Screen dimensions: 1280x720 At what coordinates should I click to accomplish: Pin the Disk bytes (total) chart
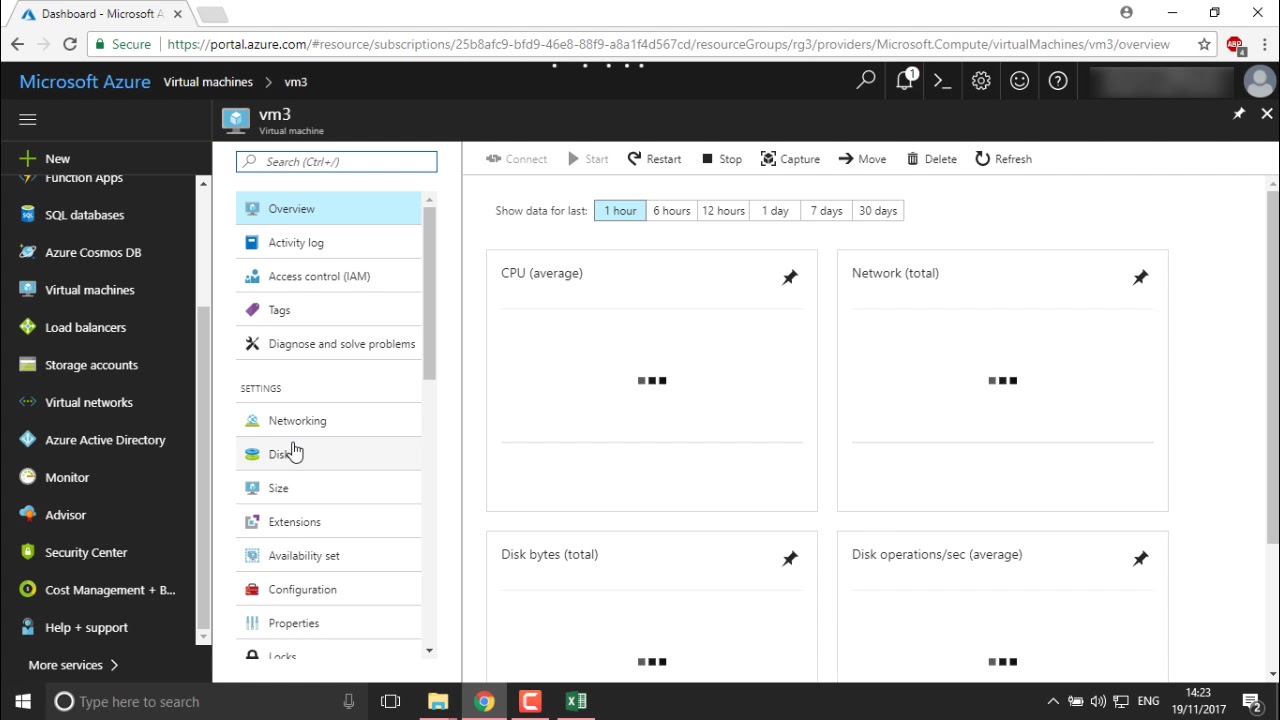click(790, 558)
